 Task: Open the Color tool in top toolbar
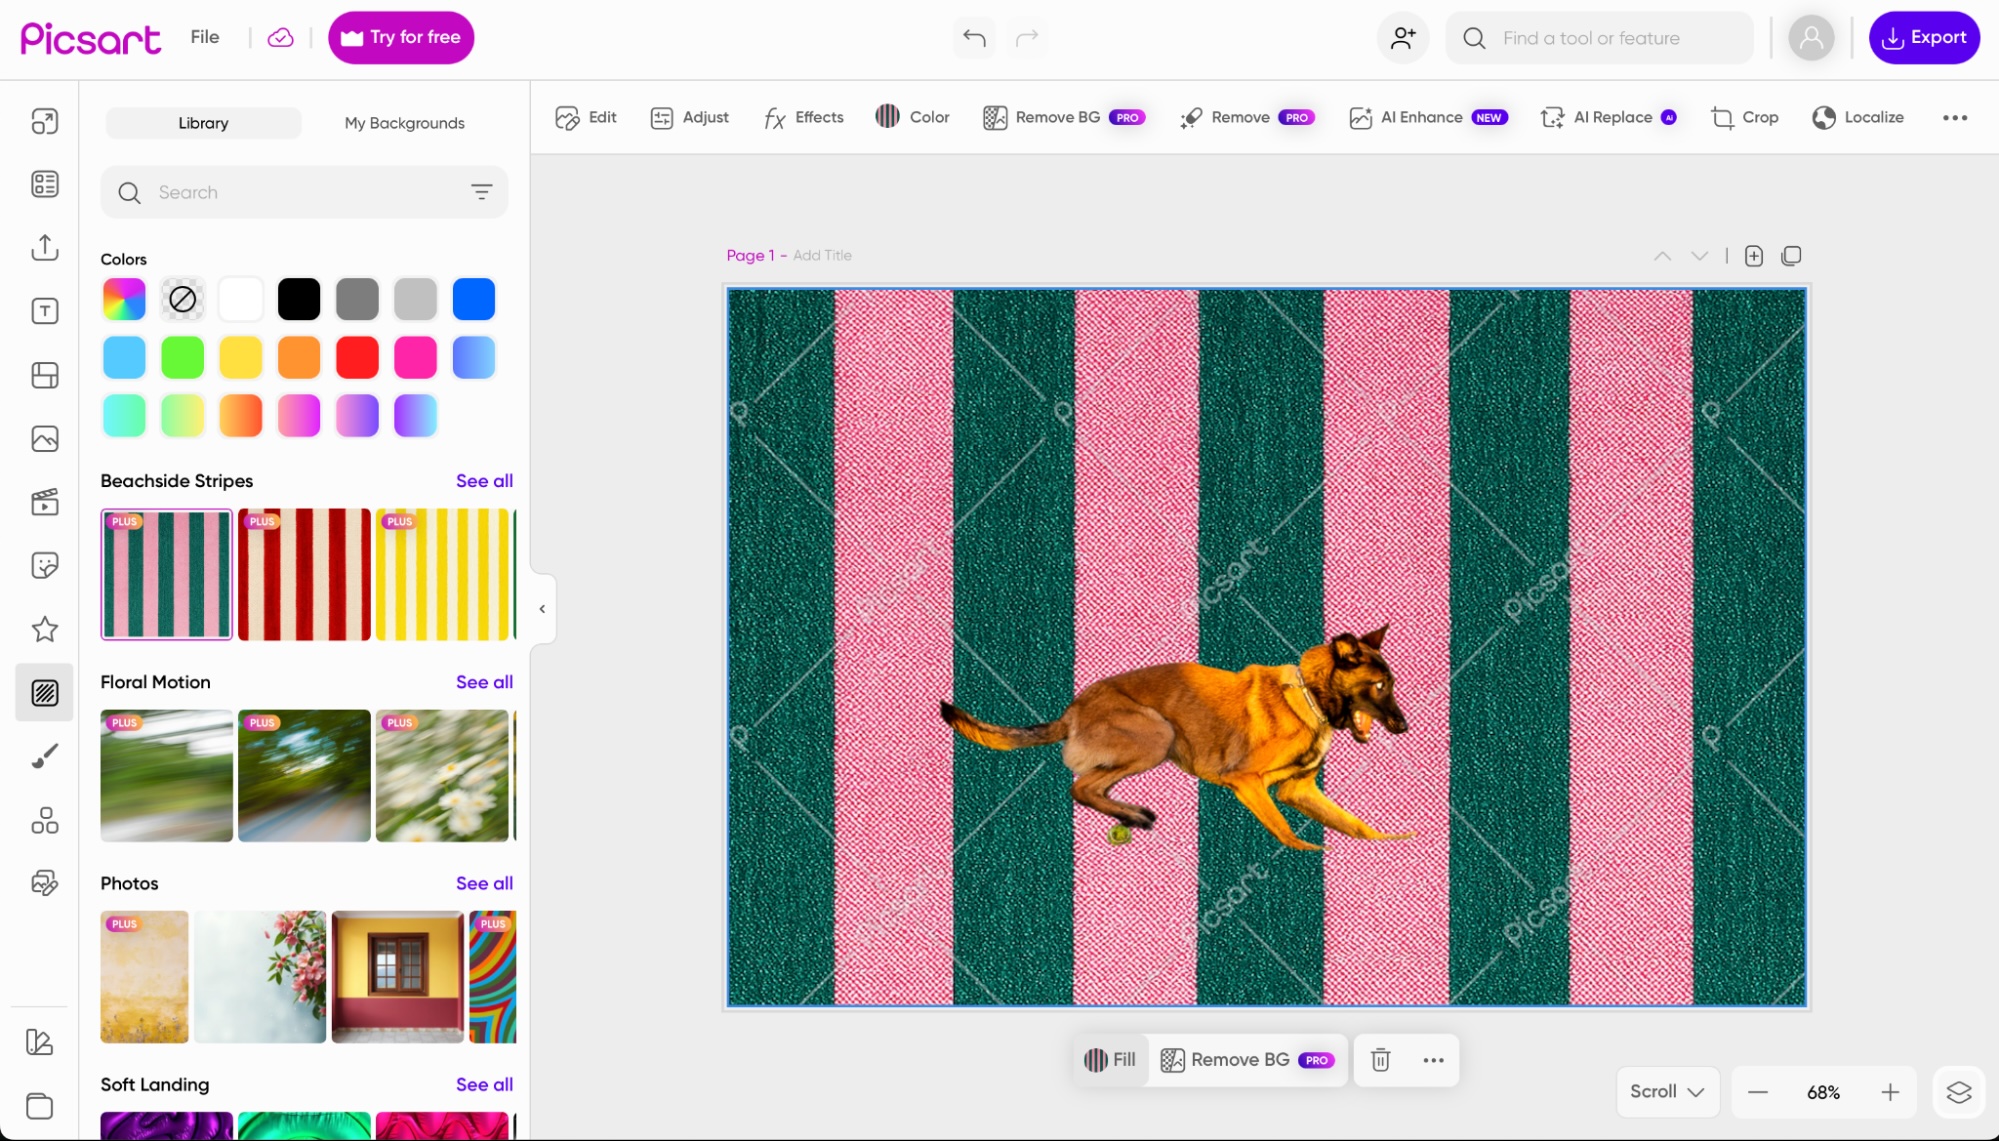coord(912,118)
